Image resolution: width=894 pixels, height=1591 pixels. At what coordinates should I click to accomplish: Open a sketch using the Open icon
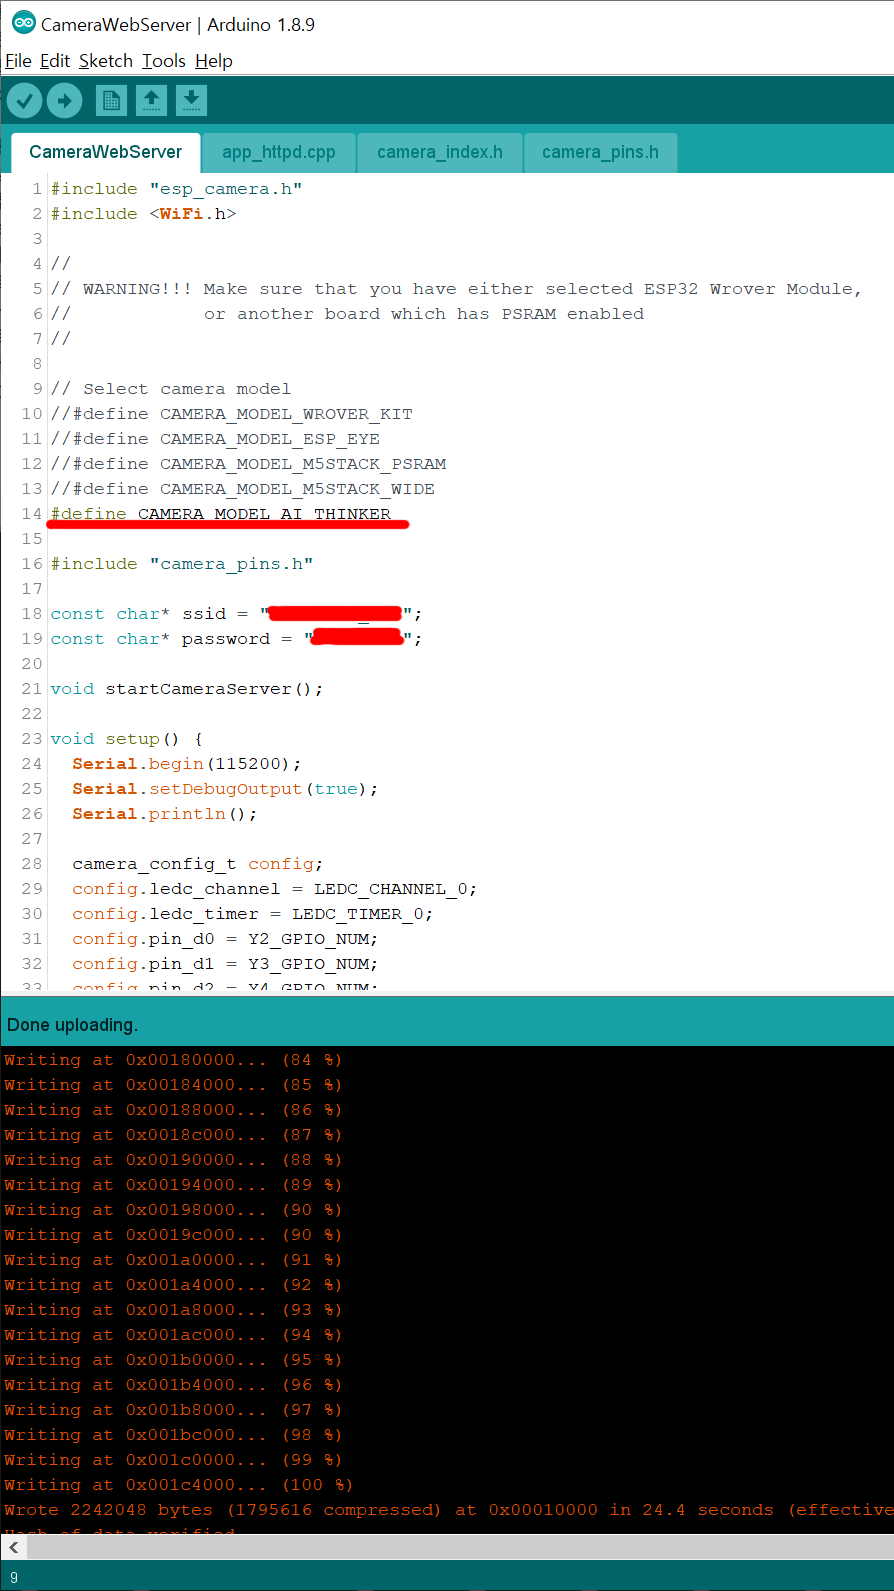click(x=151, y=100)
